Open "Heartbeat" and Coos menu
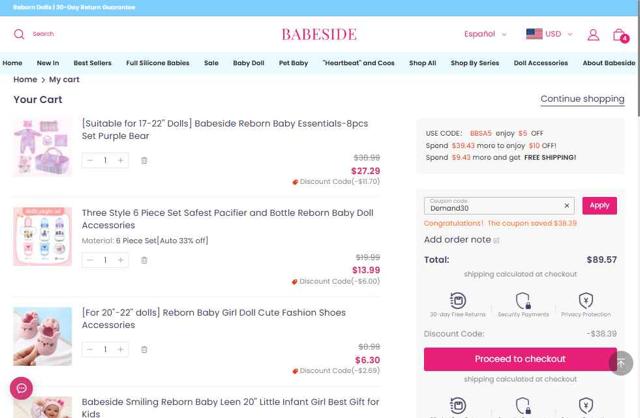 tap(358, 63)
